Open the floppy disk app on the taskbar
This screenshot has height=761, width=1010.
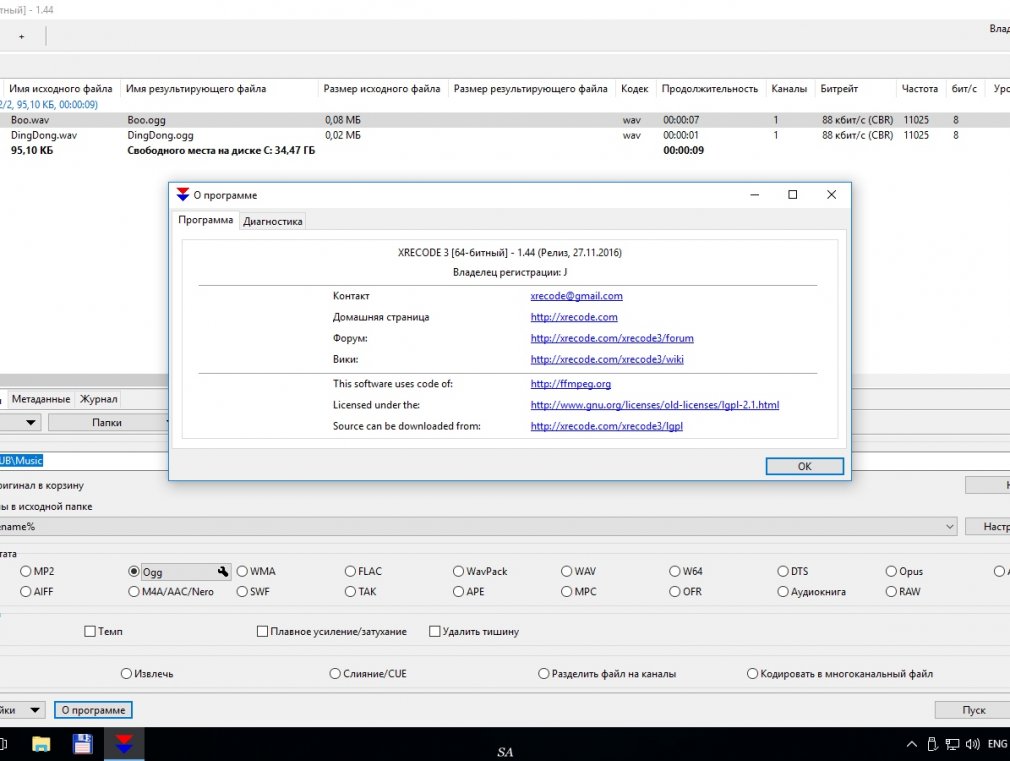pyautogui.click(x=82, y=744)
